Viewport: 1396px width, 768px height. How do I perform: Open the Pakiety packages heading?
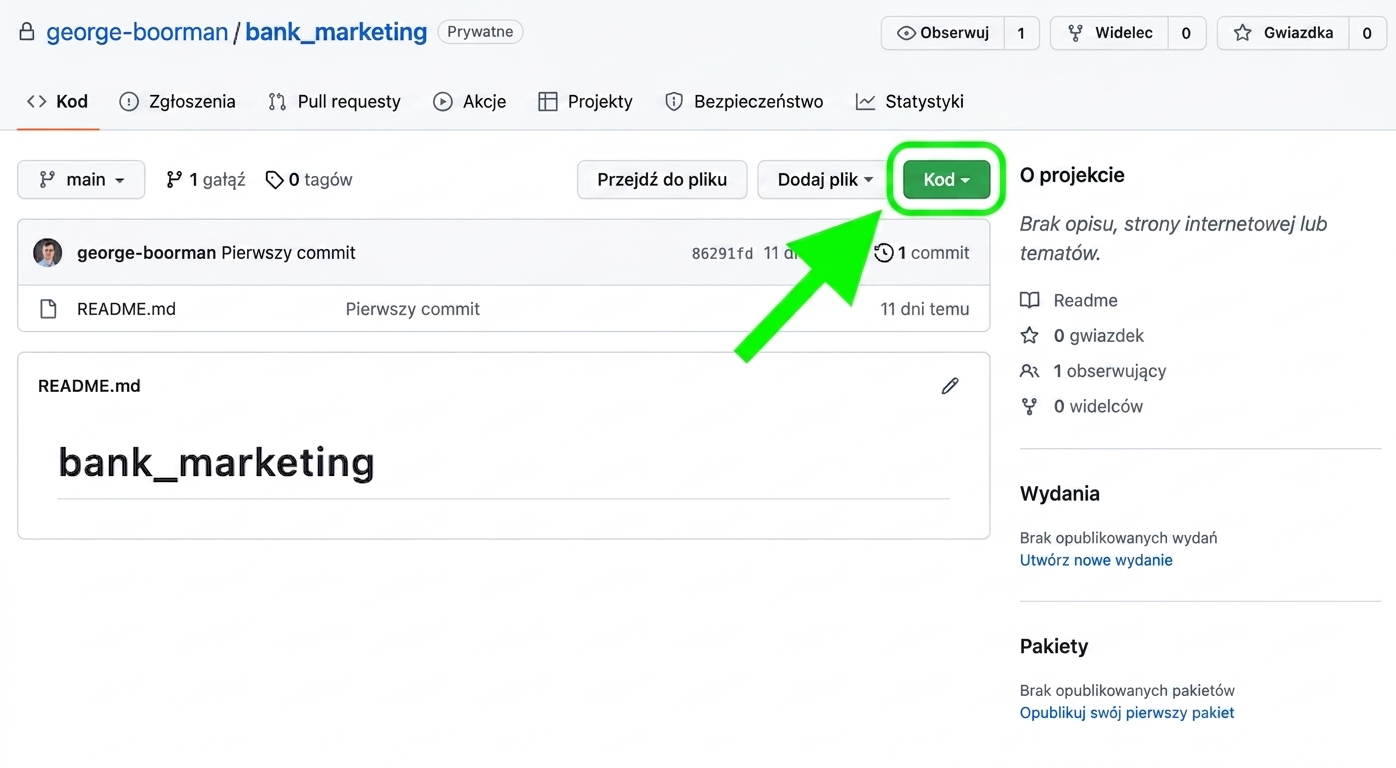[1054, 647]
